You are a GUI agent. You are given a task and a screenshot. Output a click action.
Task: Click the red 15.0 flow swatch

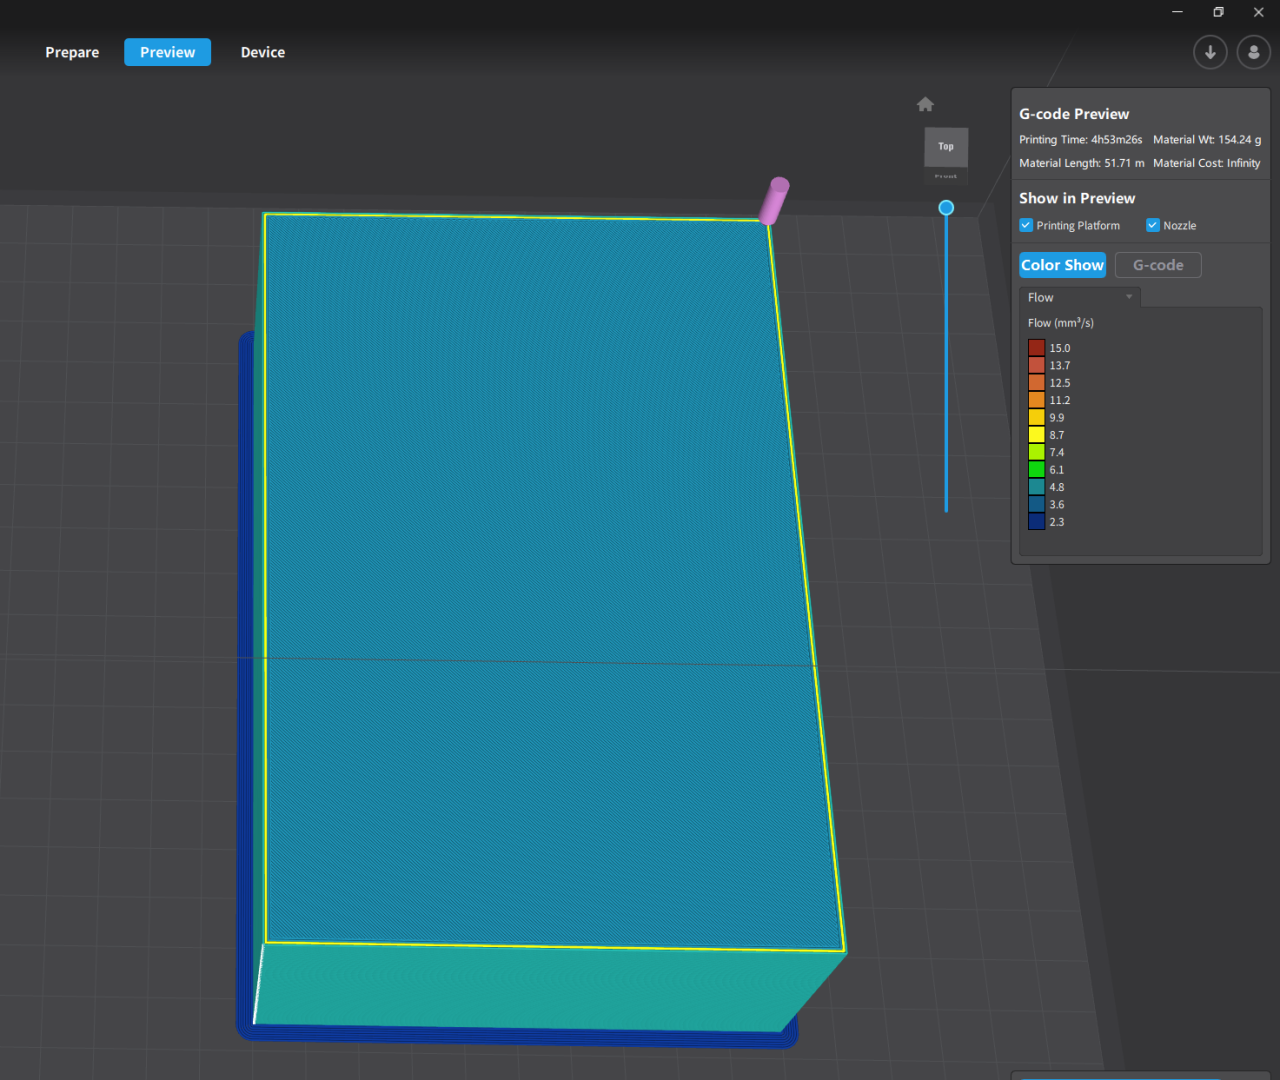coord(1037,348)
